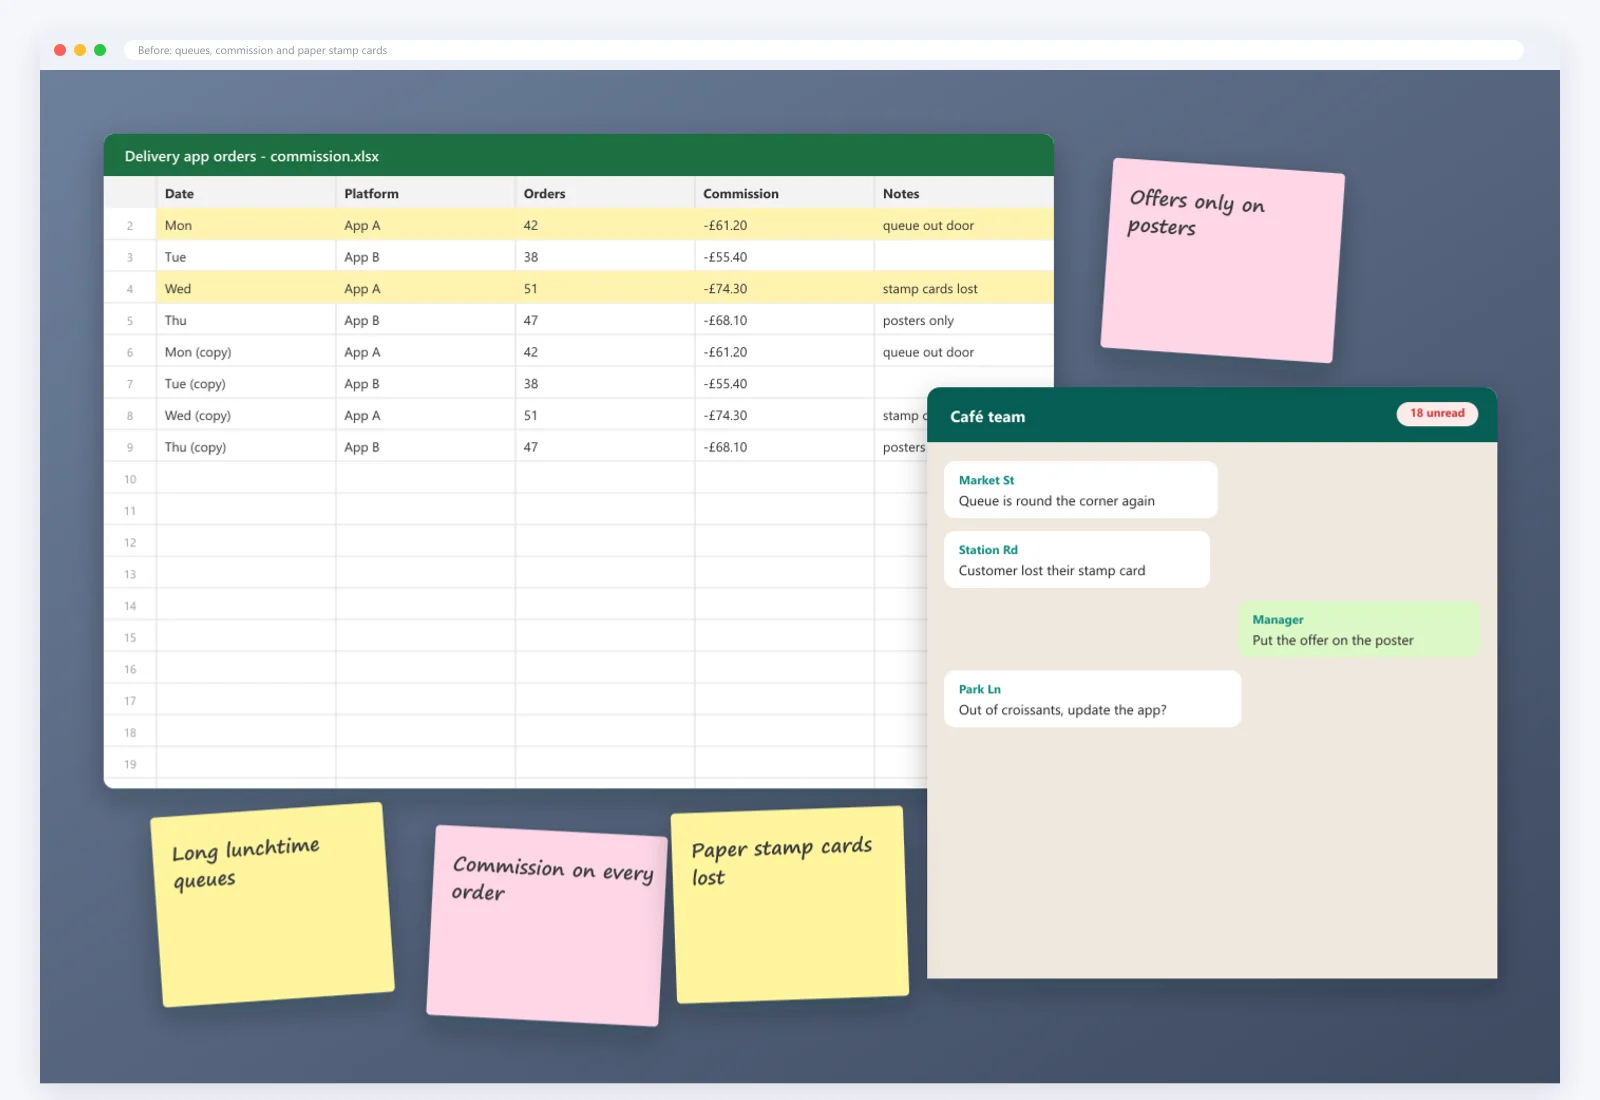1600x1100 pixels.
Task: Click the 'Offers only on posters' pink sticky note
Action: (1222, 260)
